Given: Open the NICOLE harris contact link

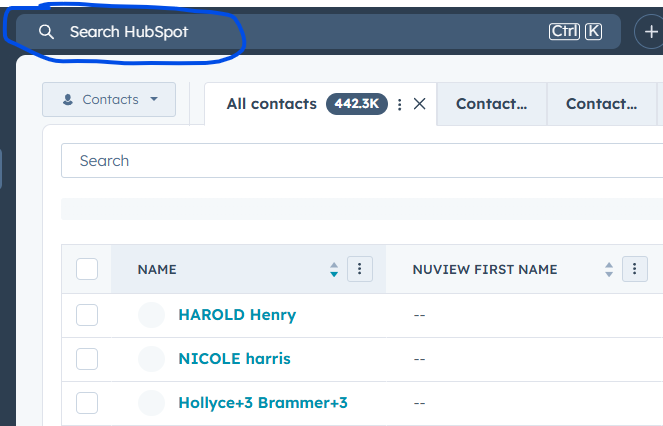Looking at the screenshot, I should point(234,358).
